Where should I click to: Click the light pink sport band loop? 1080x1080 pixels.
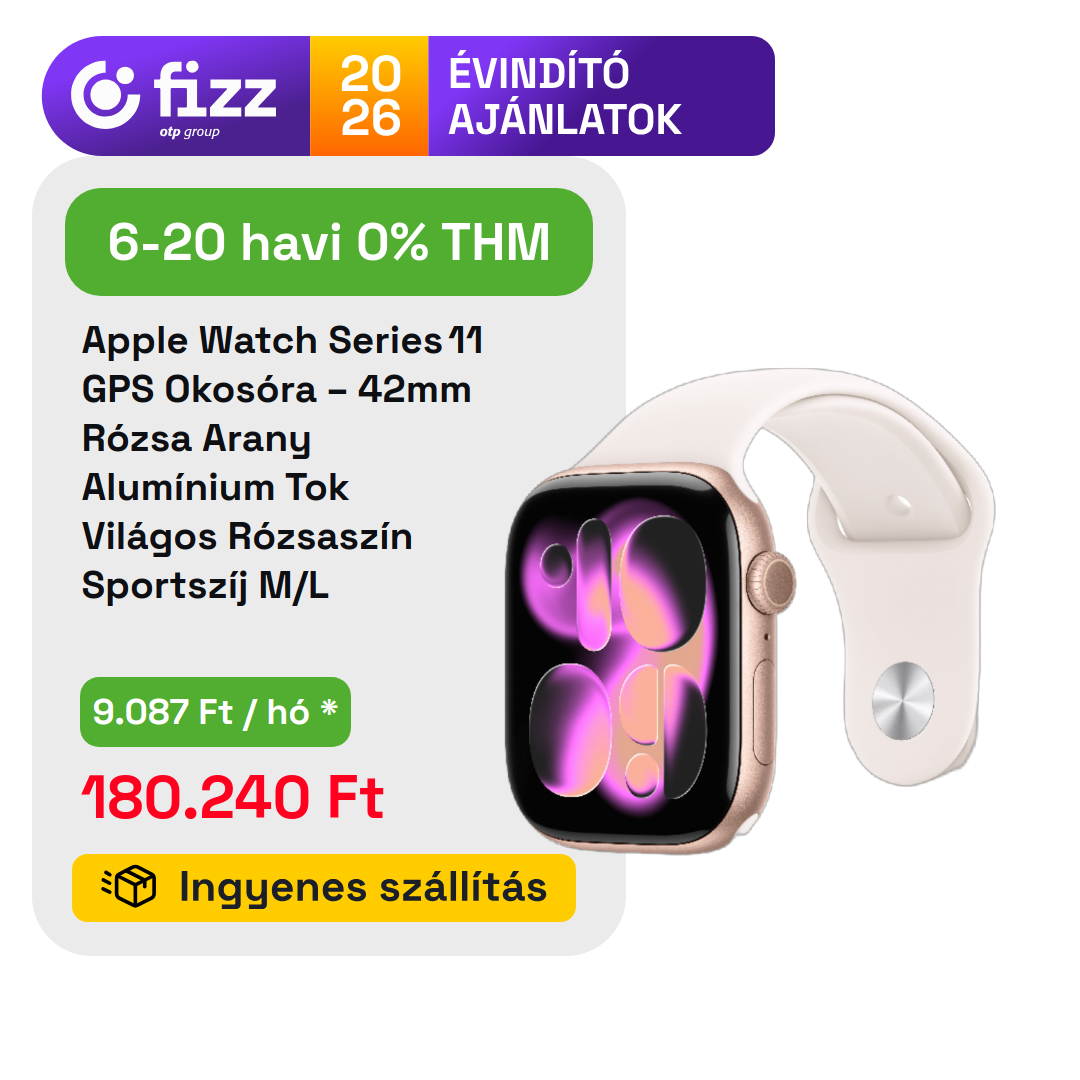[x=895, y=510]
